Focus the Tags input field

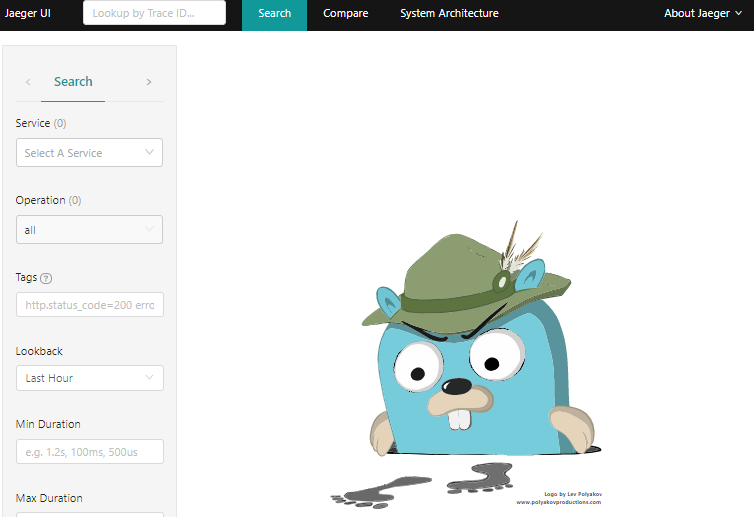pyautogui.click(x=90, y=304)
